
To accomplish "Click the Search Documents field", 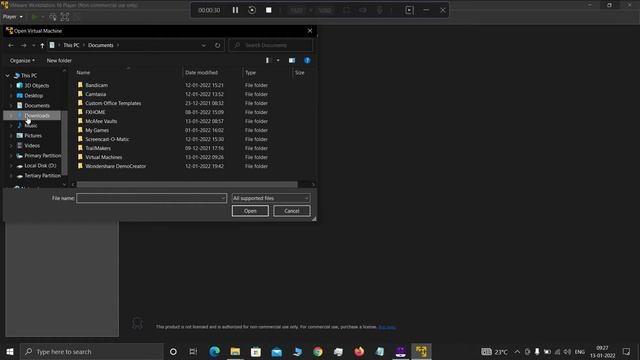I will pos(271,45).
